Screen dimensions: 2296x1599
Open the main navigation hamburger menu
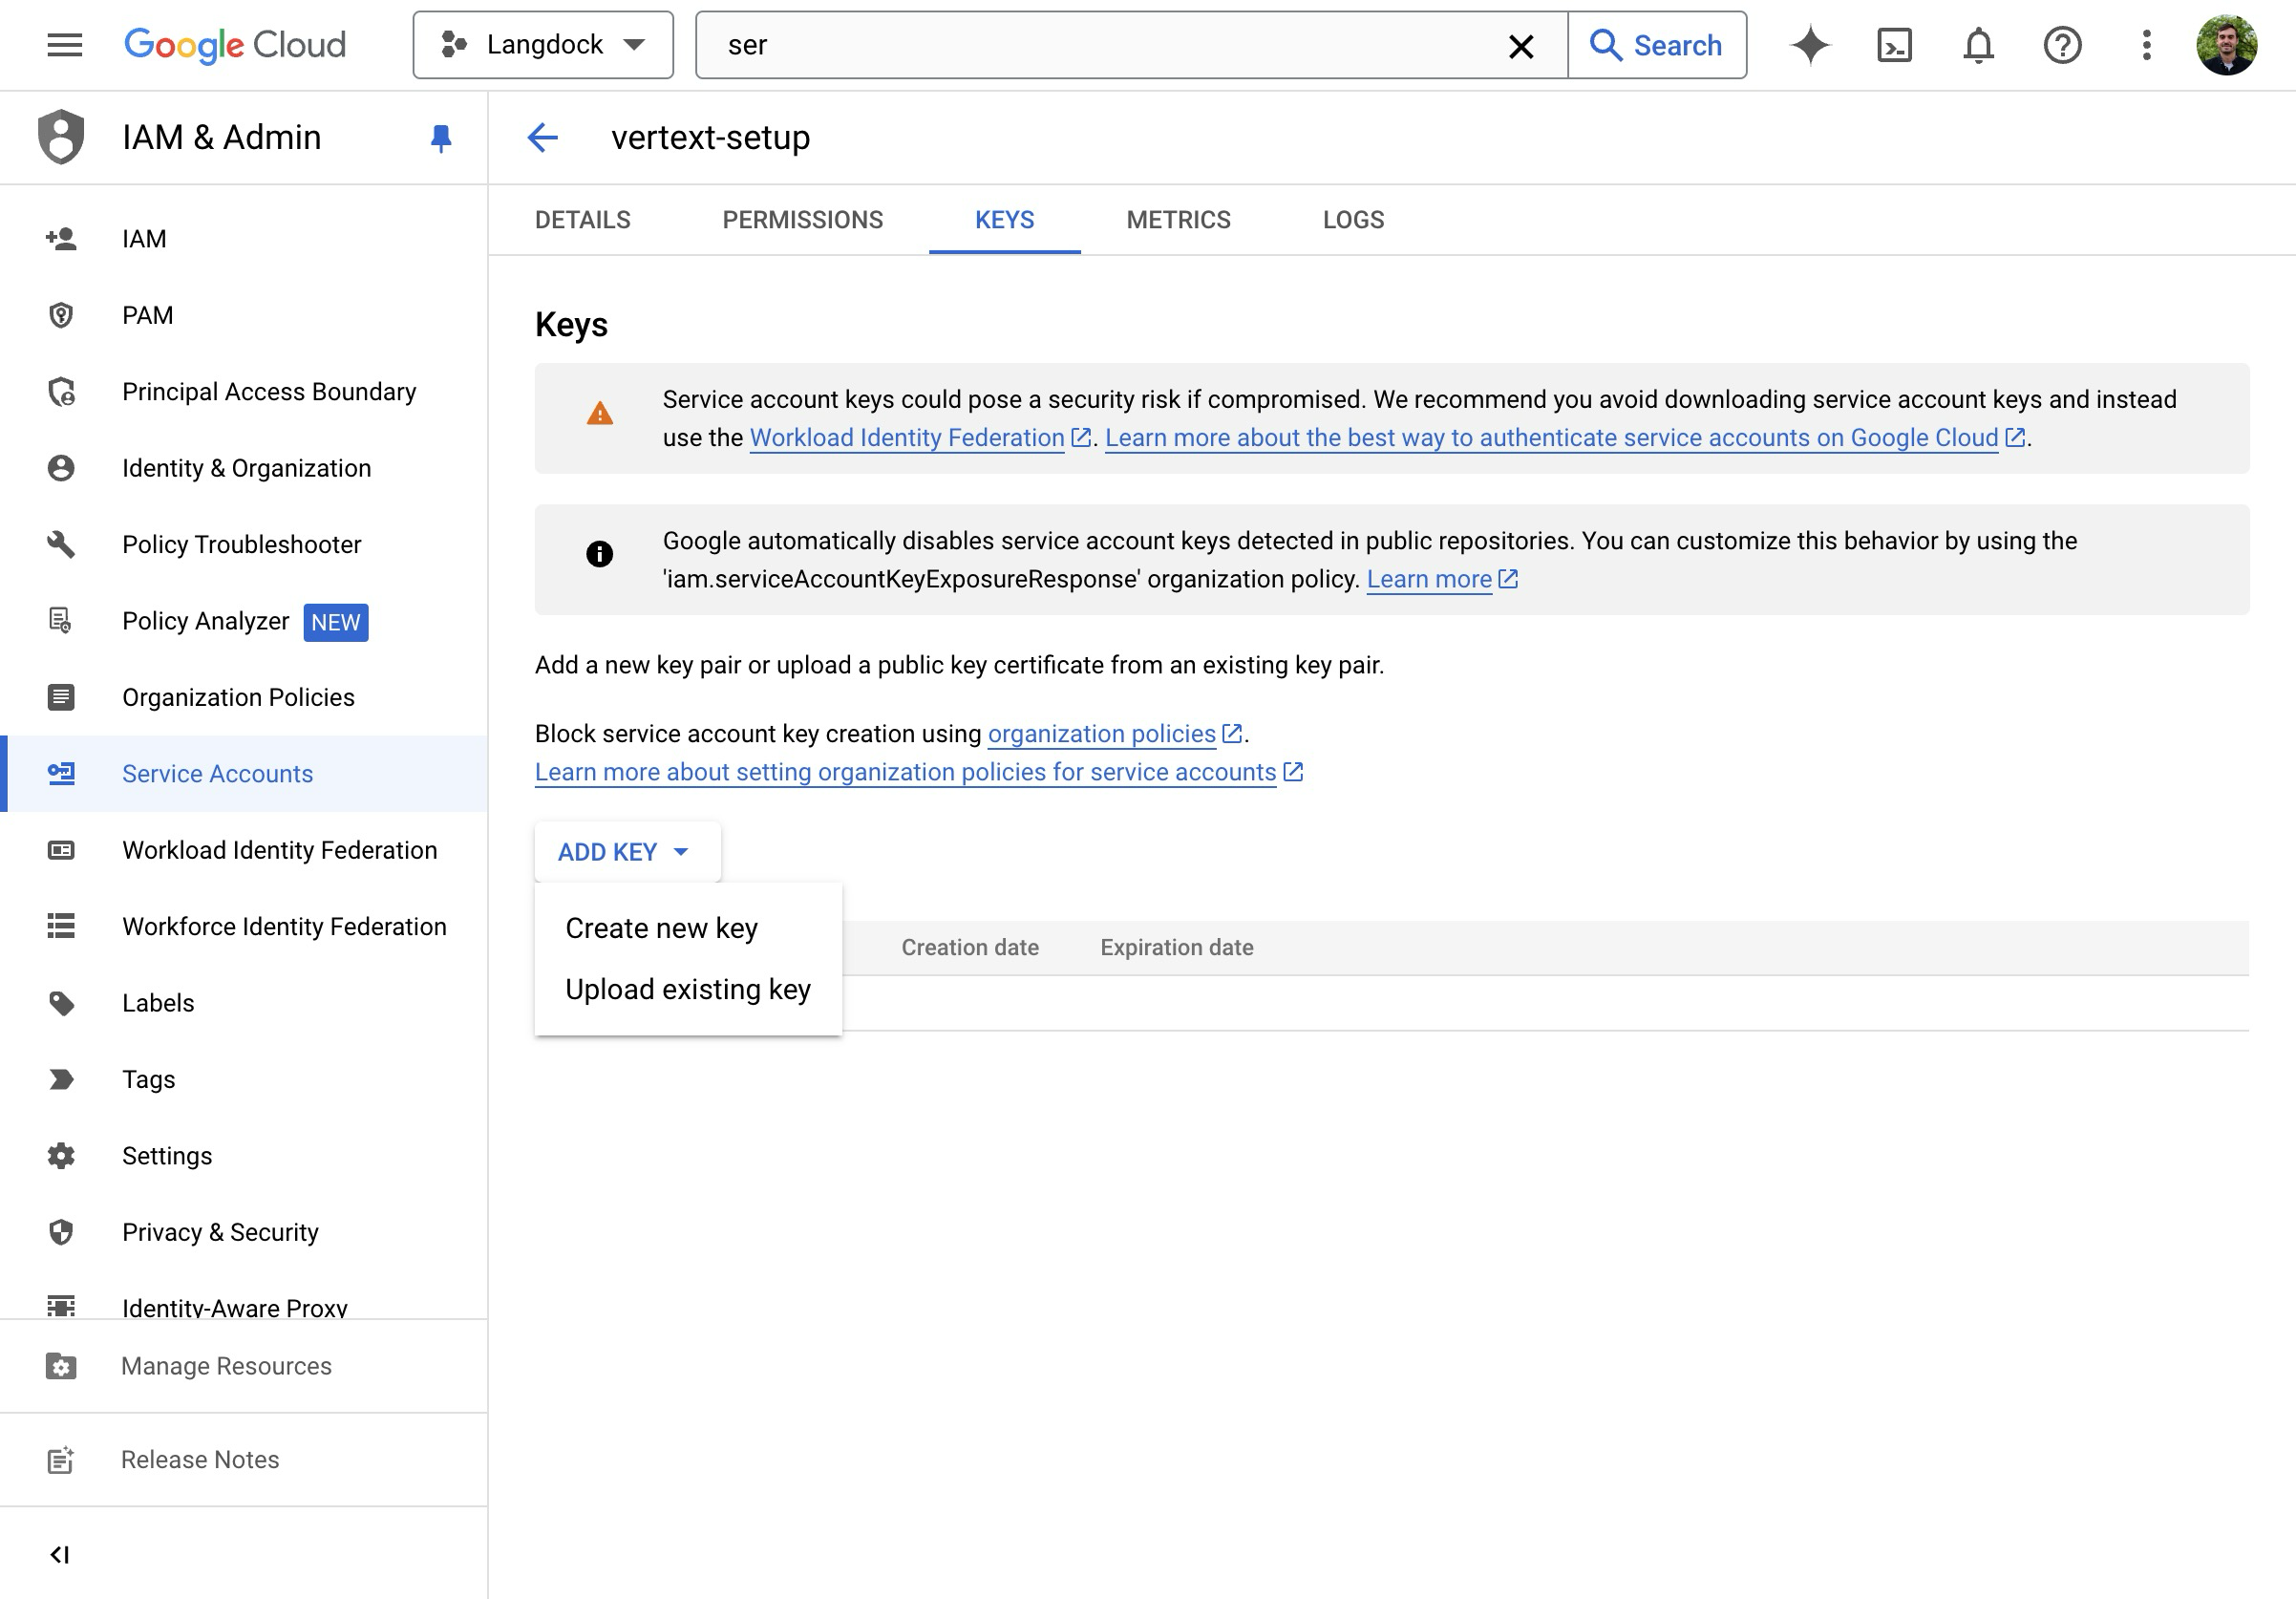pyautogui.click(x=65, y=45)
